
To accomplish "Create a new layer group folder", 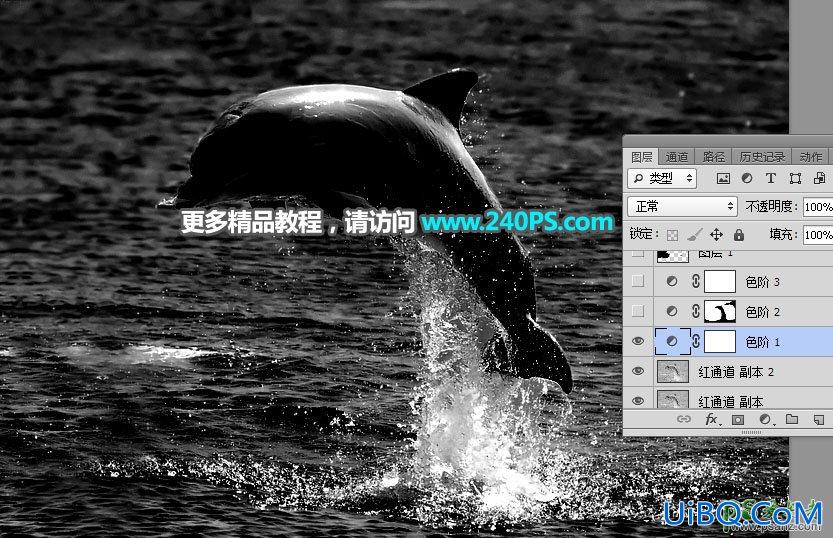I will click(x=792, y=419).
